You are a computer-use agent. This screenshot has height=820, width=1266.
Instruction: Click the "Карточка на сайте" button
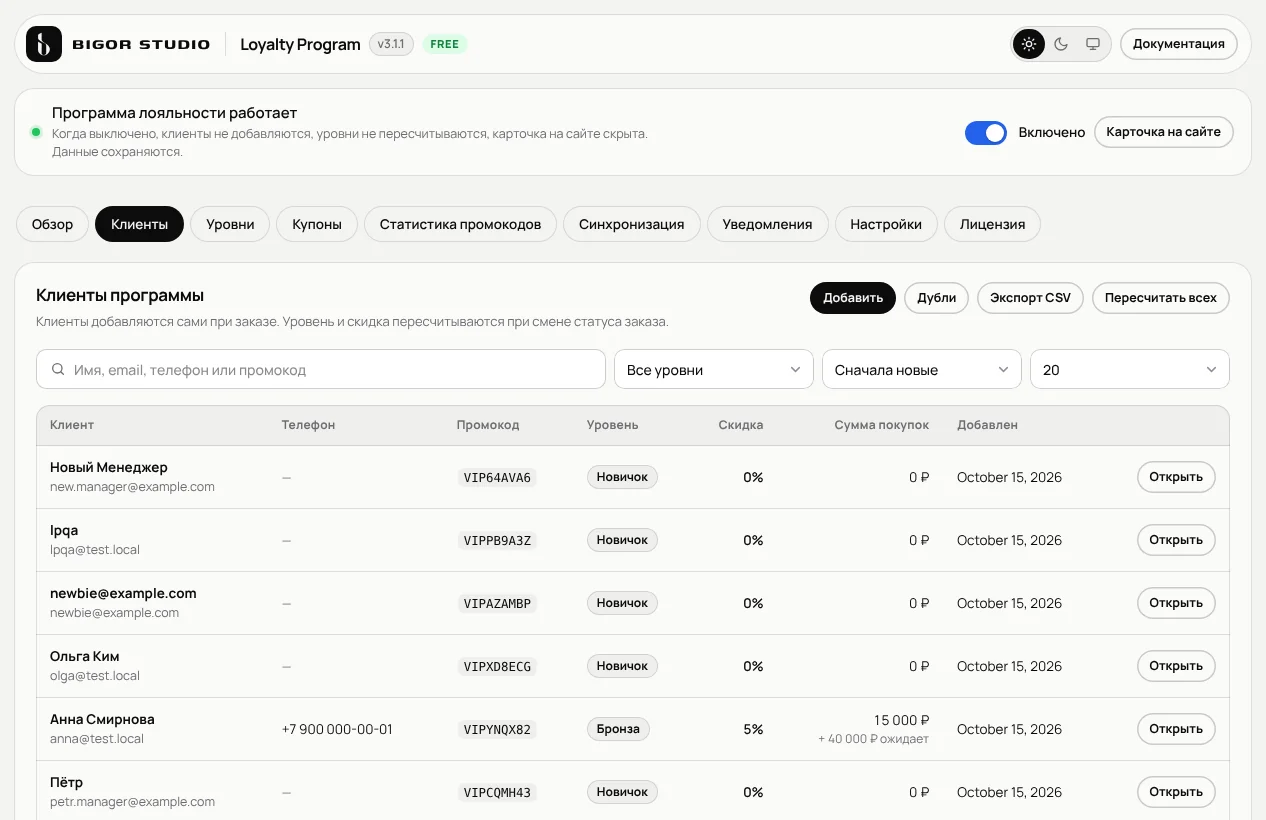pos(1164,132)
